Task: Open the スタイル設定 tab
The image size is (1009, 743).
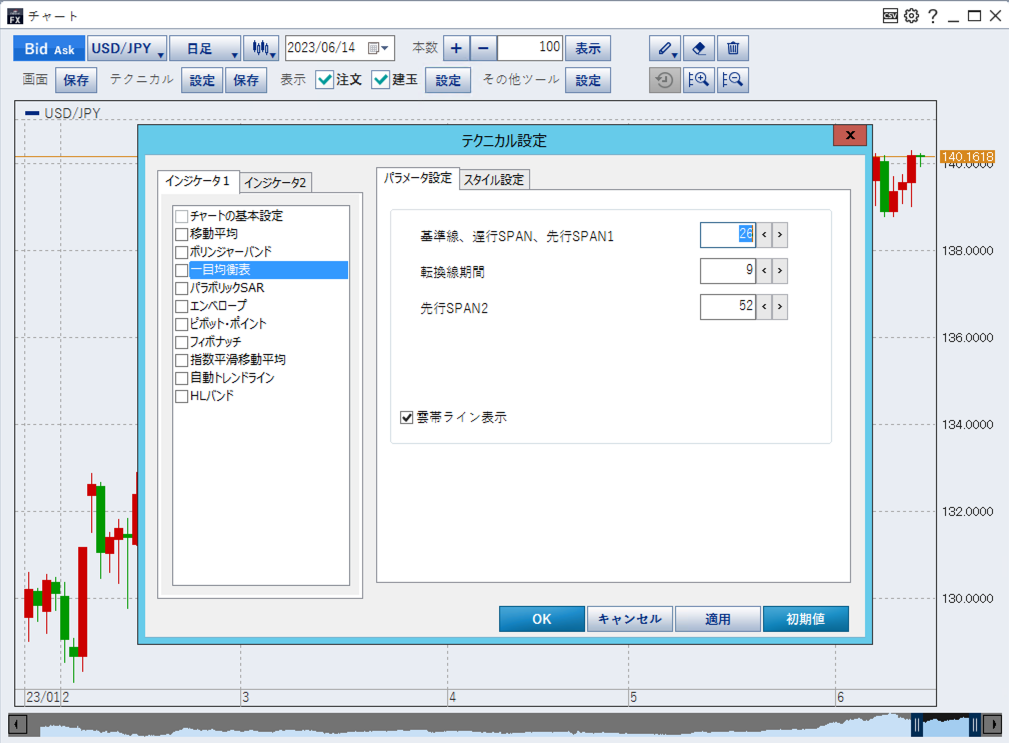Action: [x=494, y=180]
